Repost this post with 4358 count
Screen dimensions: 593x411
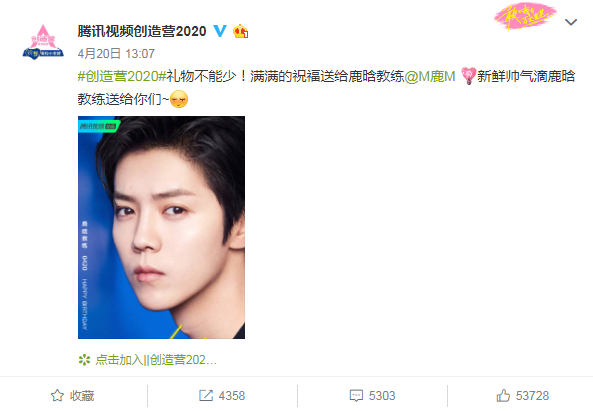click(x=222, y=395)
